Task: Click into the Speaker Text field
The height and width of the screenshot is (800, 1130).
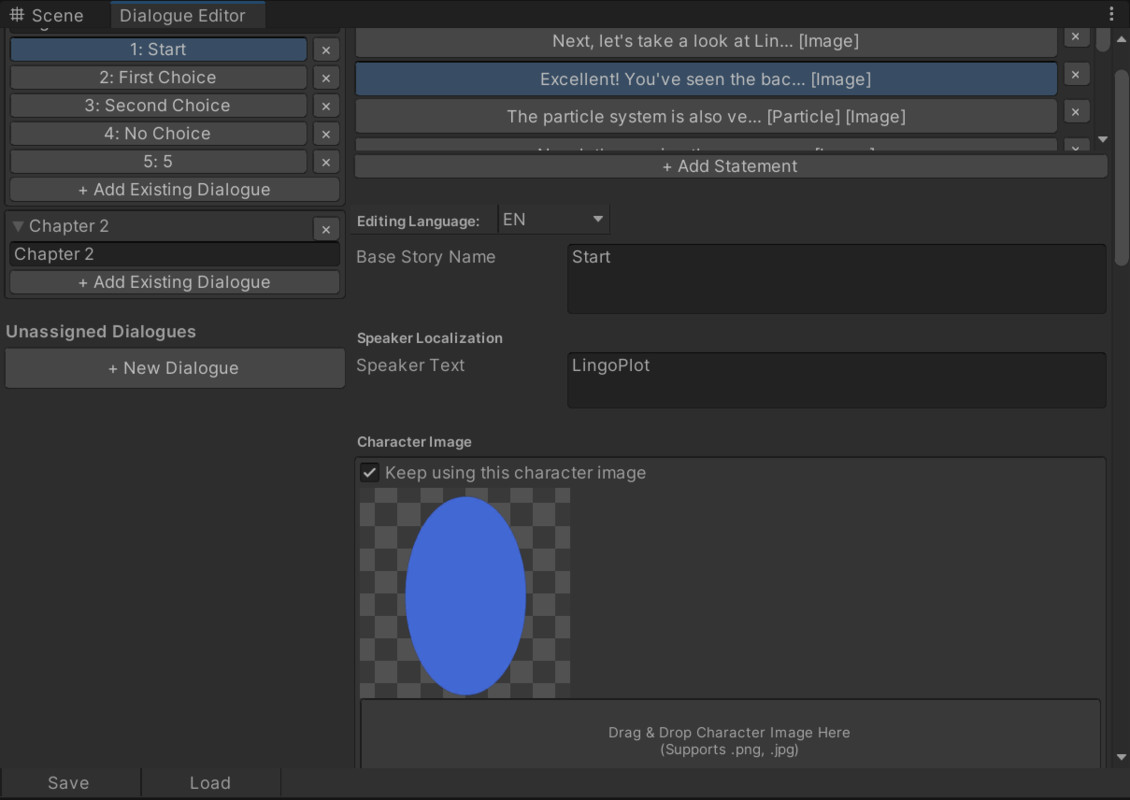Action: click(x=836, y=380)
